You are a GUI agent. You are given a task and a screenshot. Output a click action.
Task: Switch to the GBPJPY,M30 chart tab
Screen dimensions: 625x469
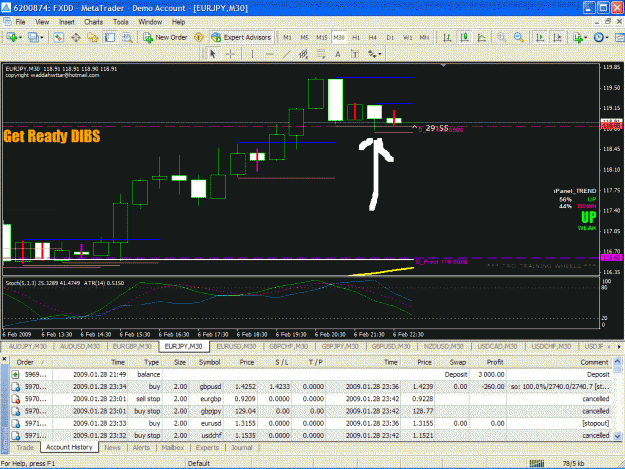(x=340, y=347)
